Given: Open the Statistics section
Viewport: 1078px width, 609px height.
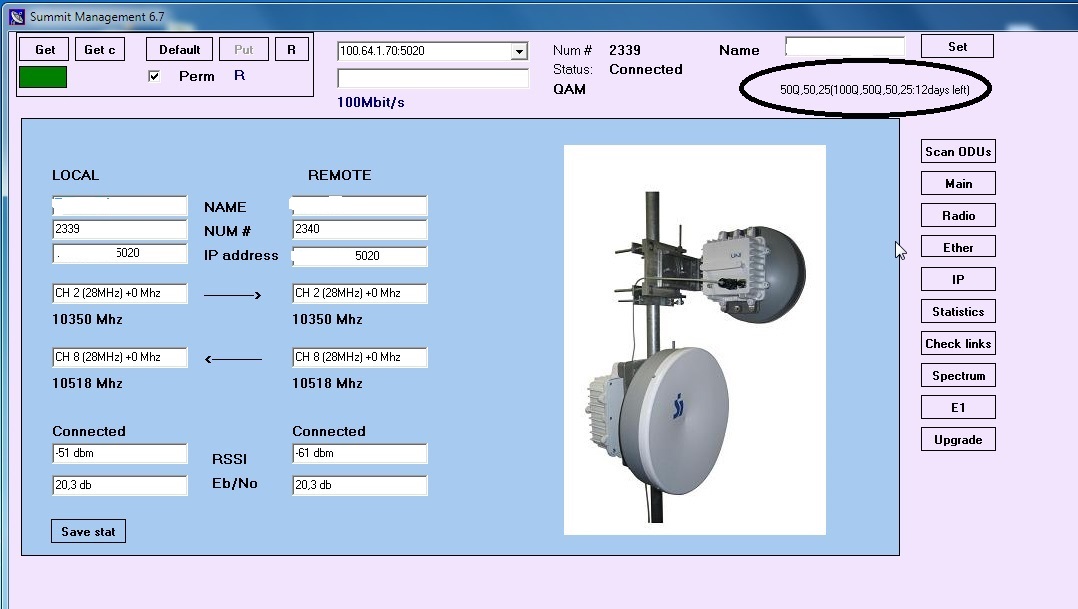Looking at the screenshot, I should click(x=958, y=311).
